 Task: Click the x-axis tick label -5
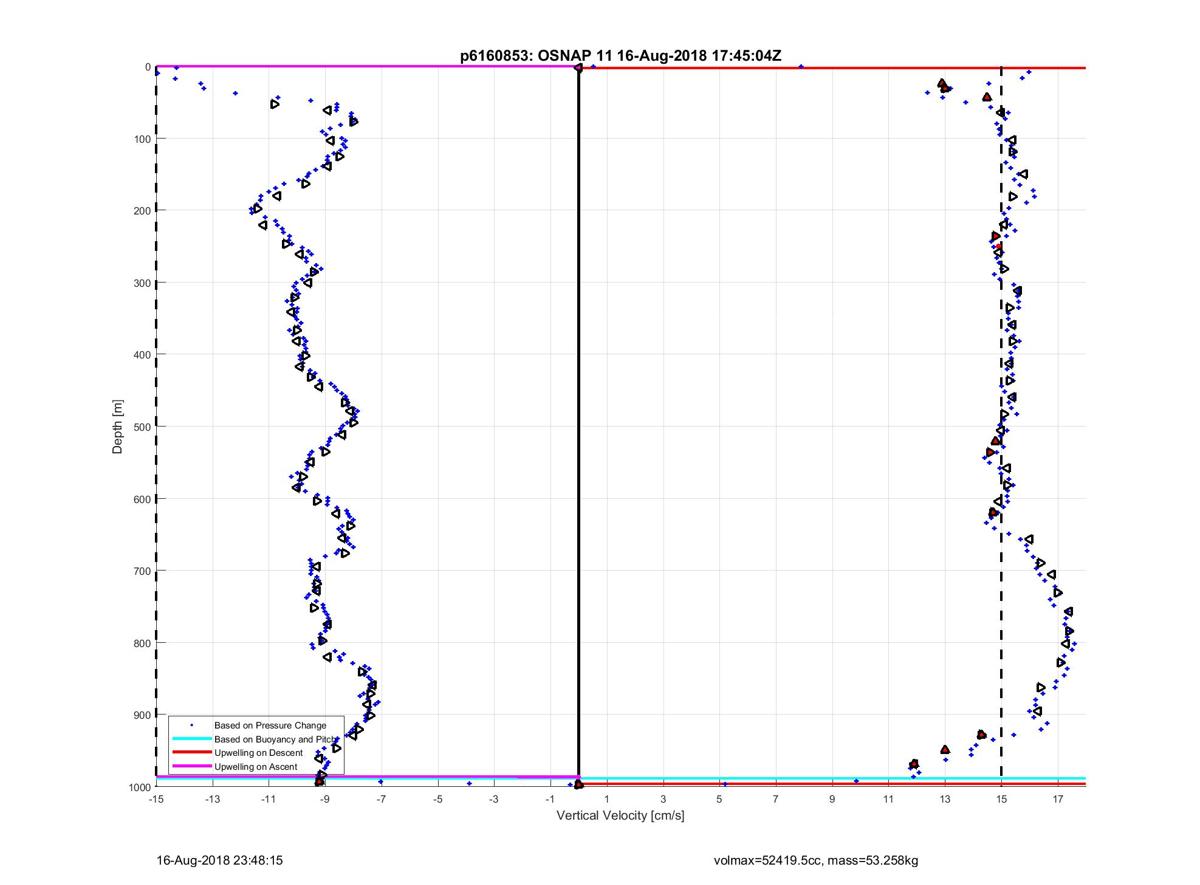[437, 800]
